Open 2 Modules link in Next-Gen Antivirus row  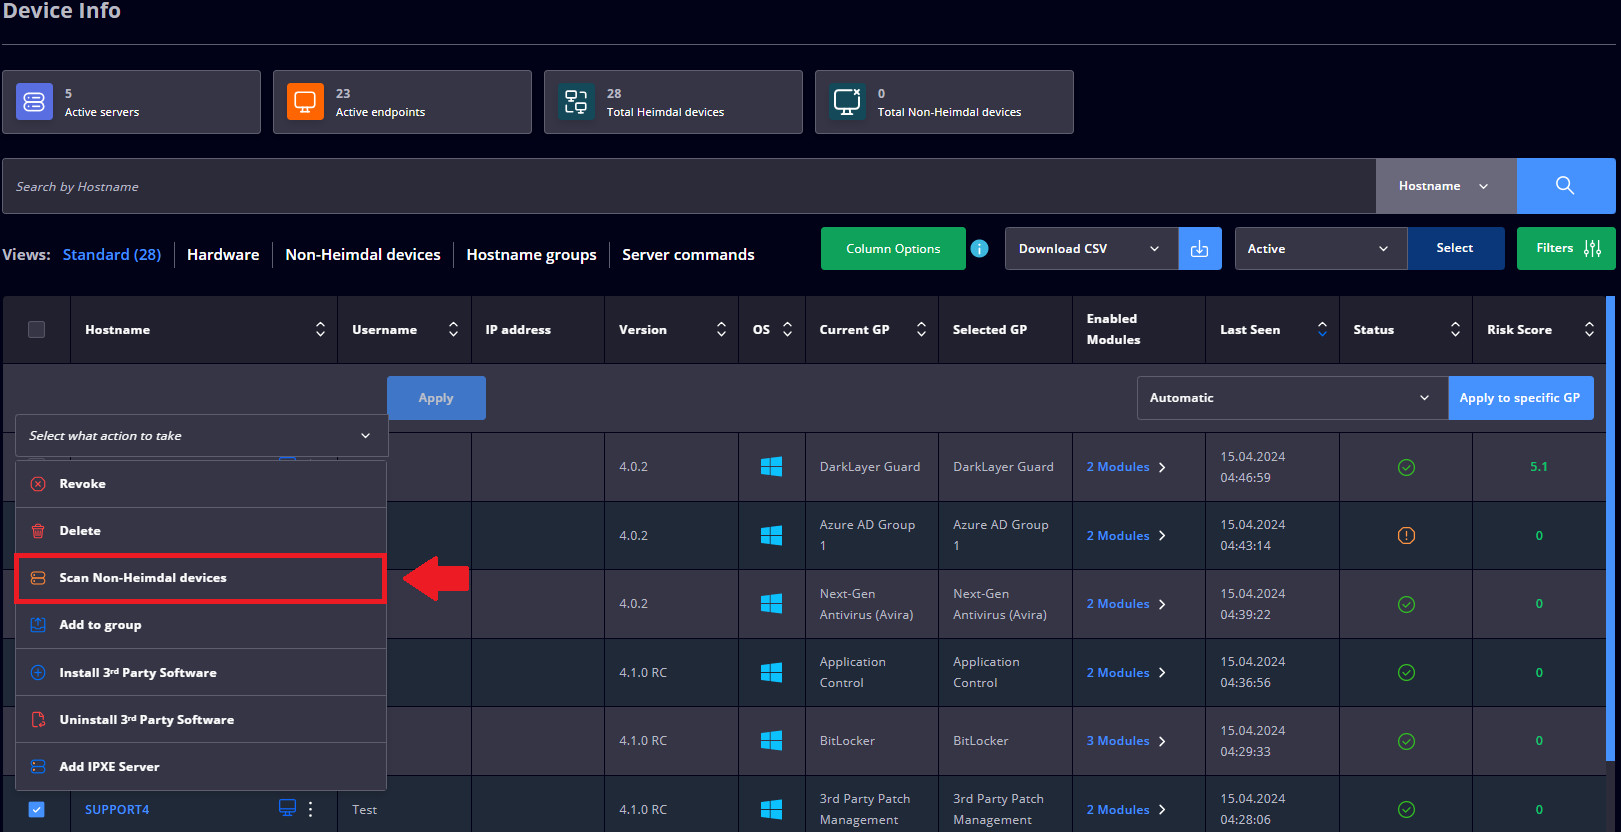(x=1126, y=604)
